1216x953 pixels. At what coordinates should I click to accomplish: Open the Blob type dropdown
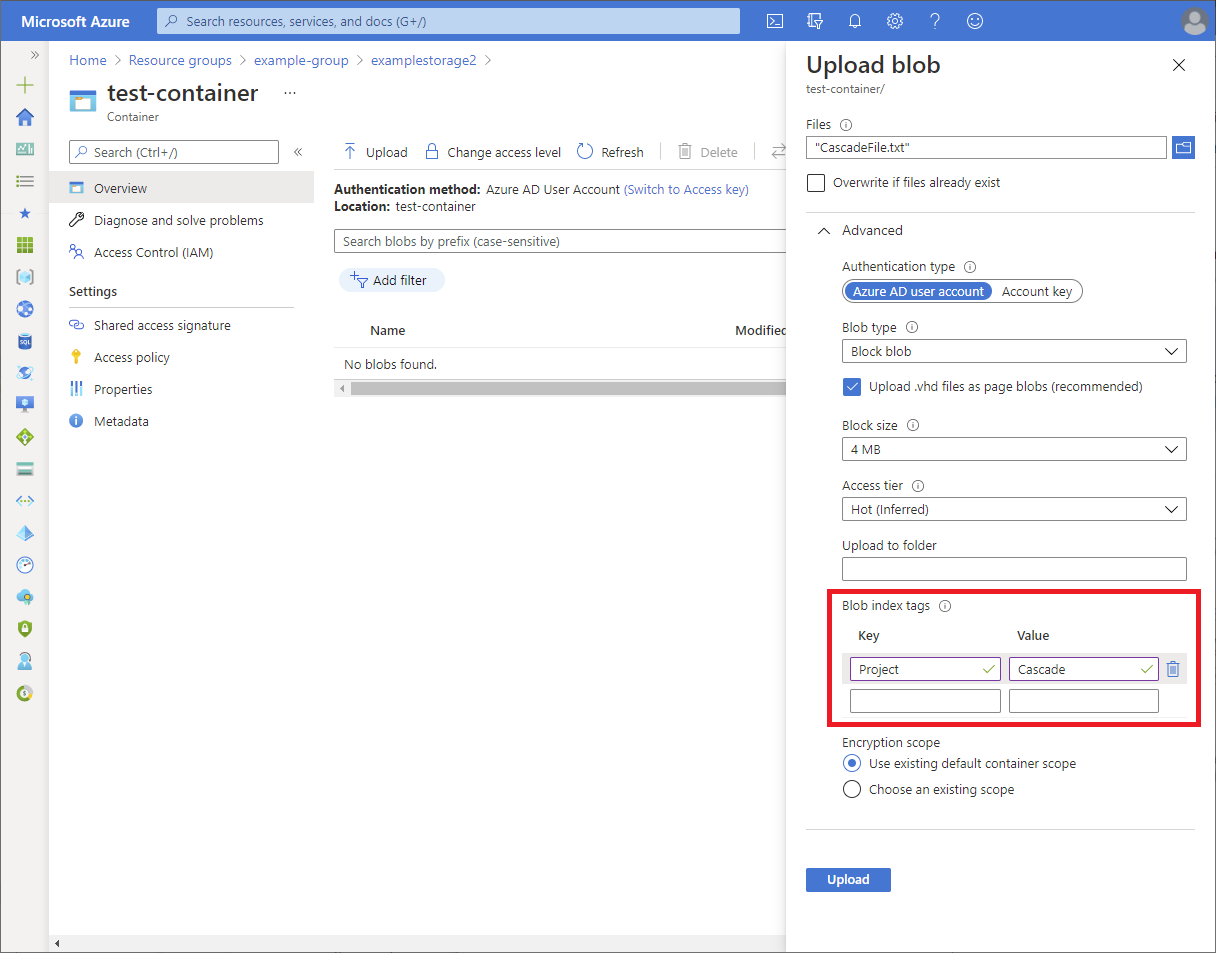pos(1014,351)
